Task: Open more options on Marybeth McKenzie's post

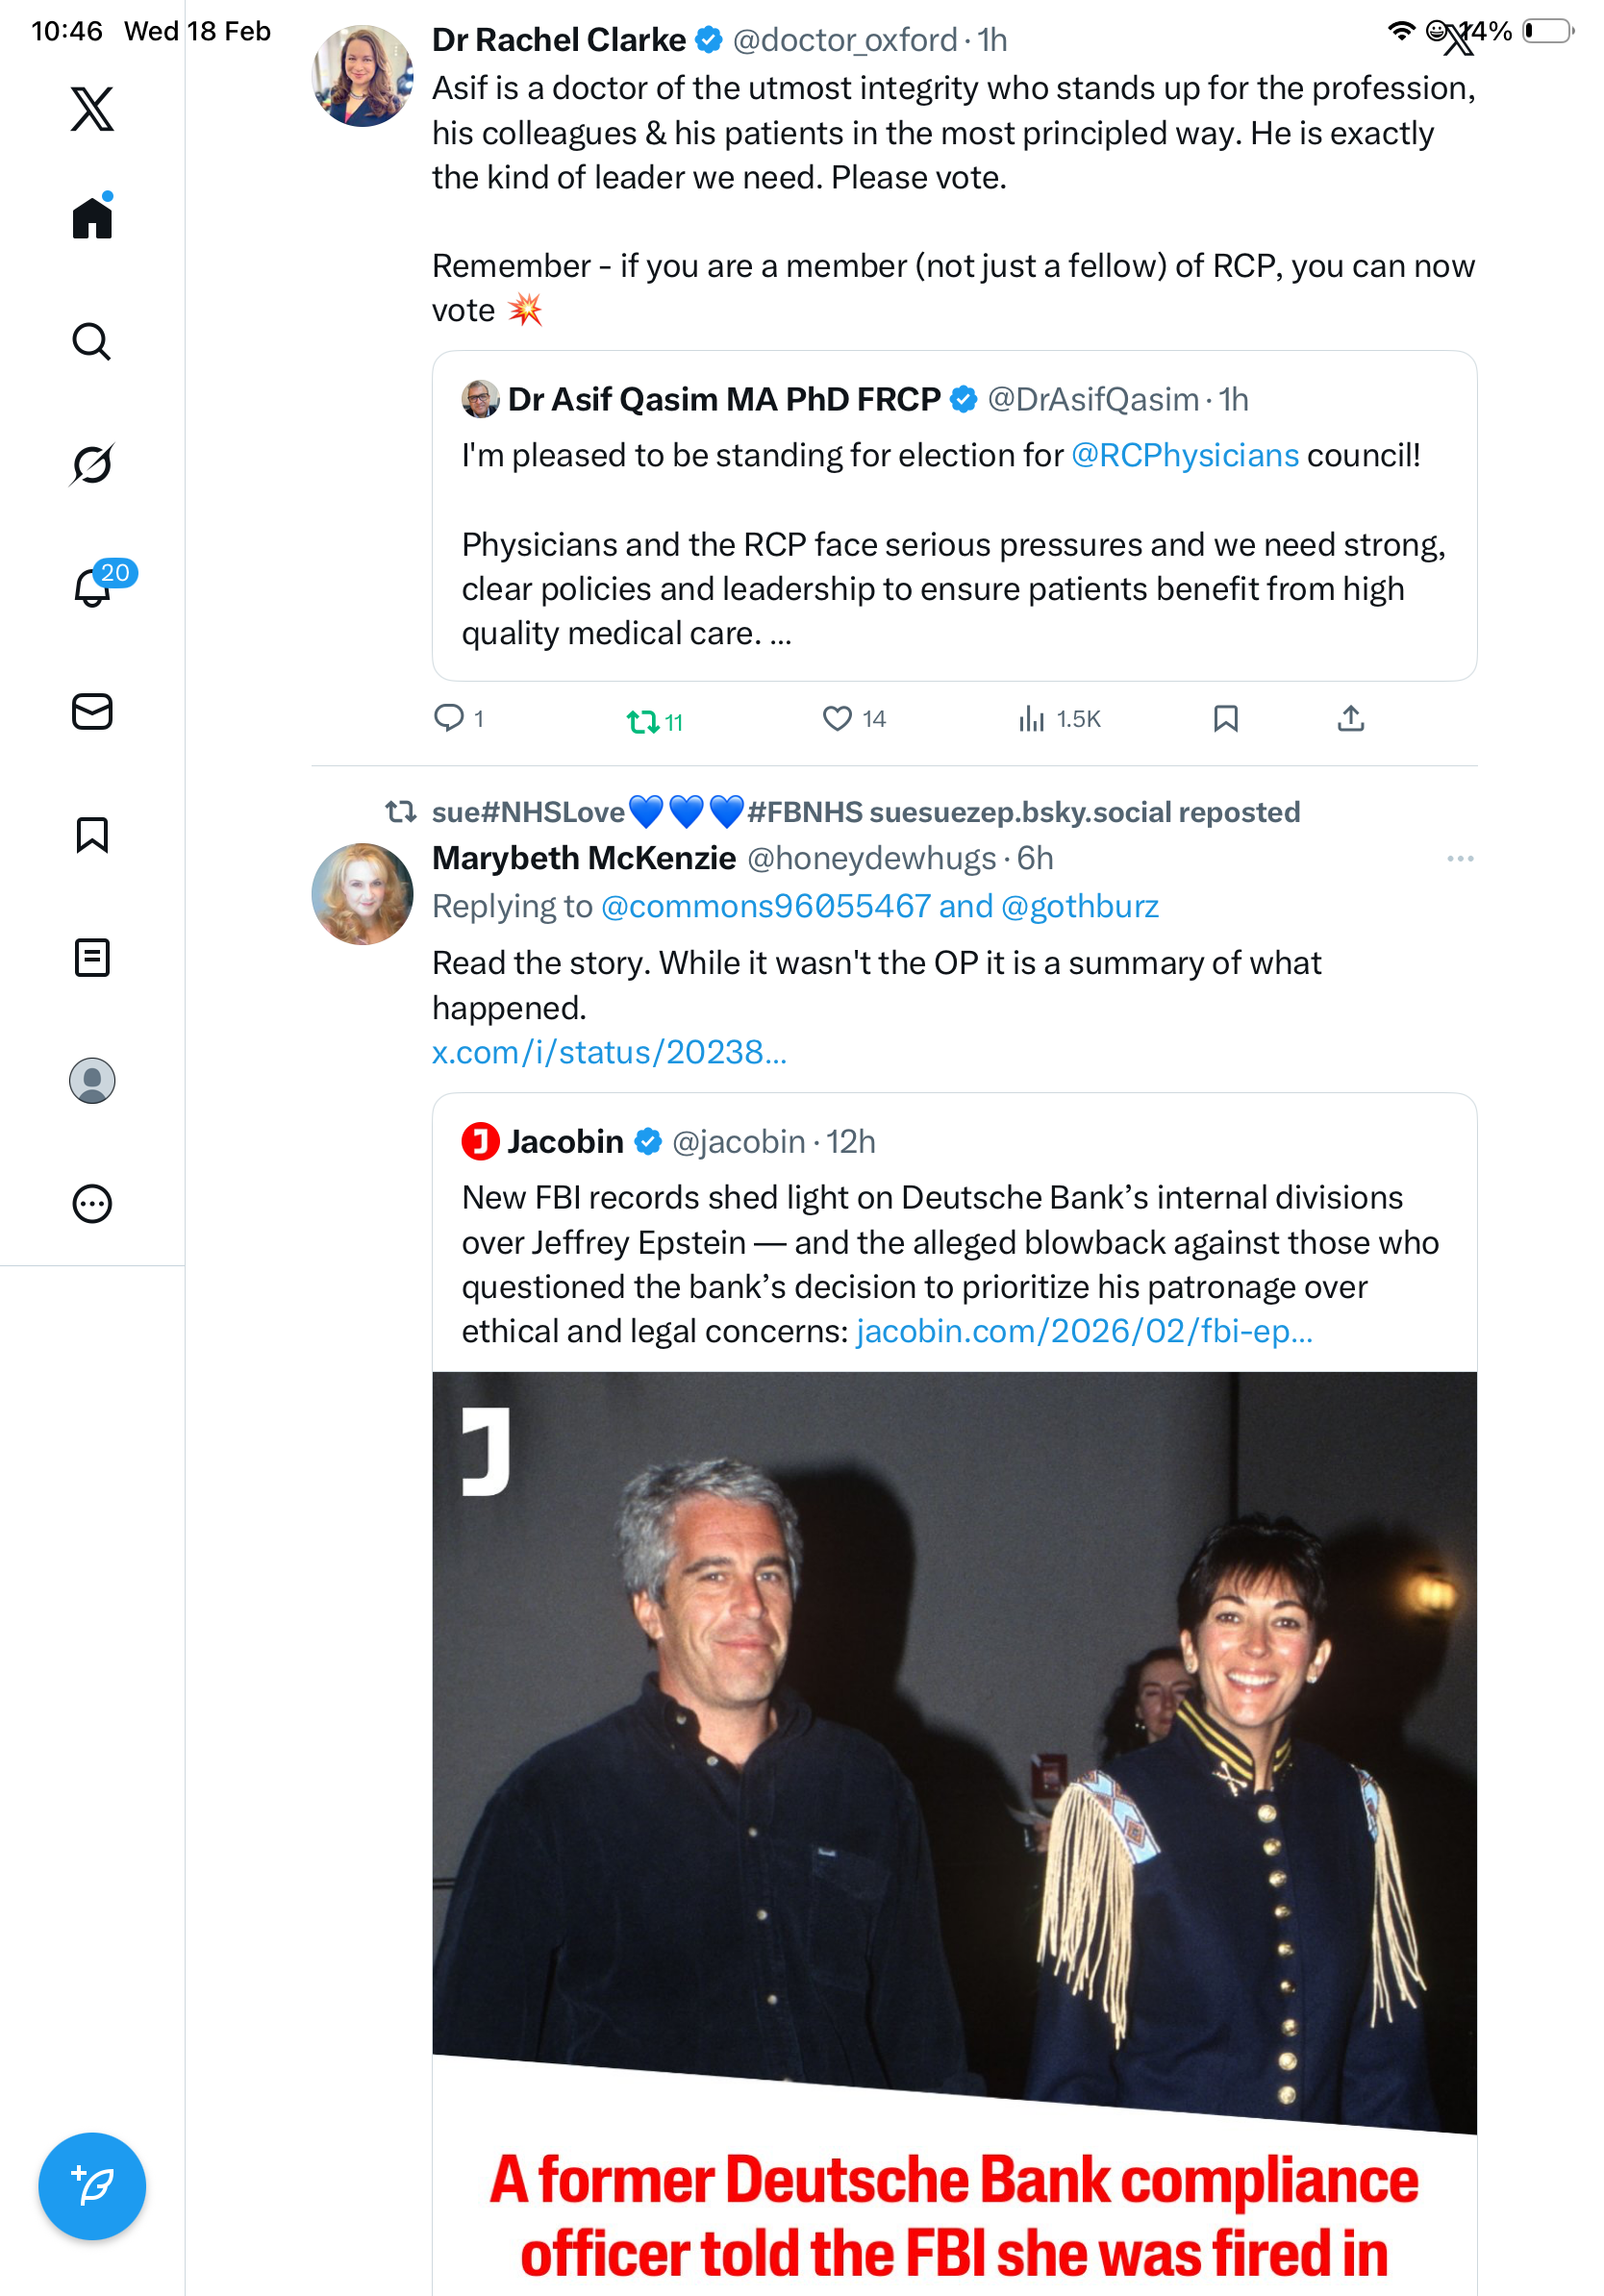Action: pos(1459,859)
